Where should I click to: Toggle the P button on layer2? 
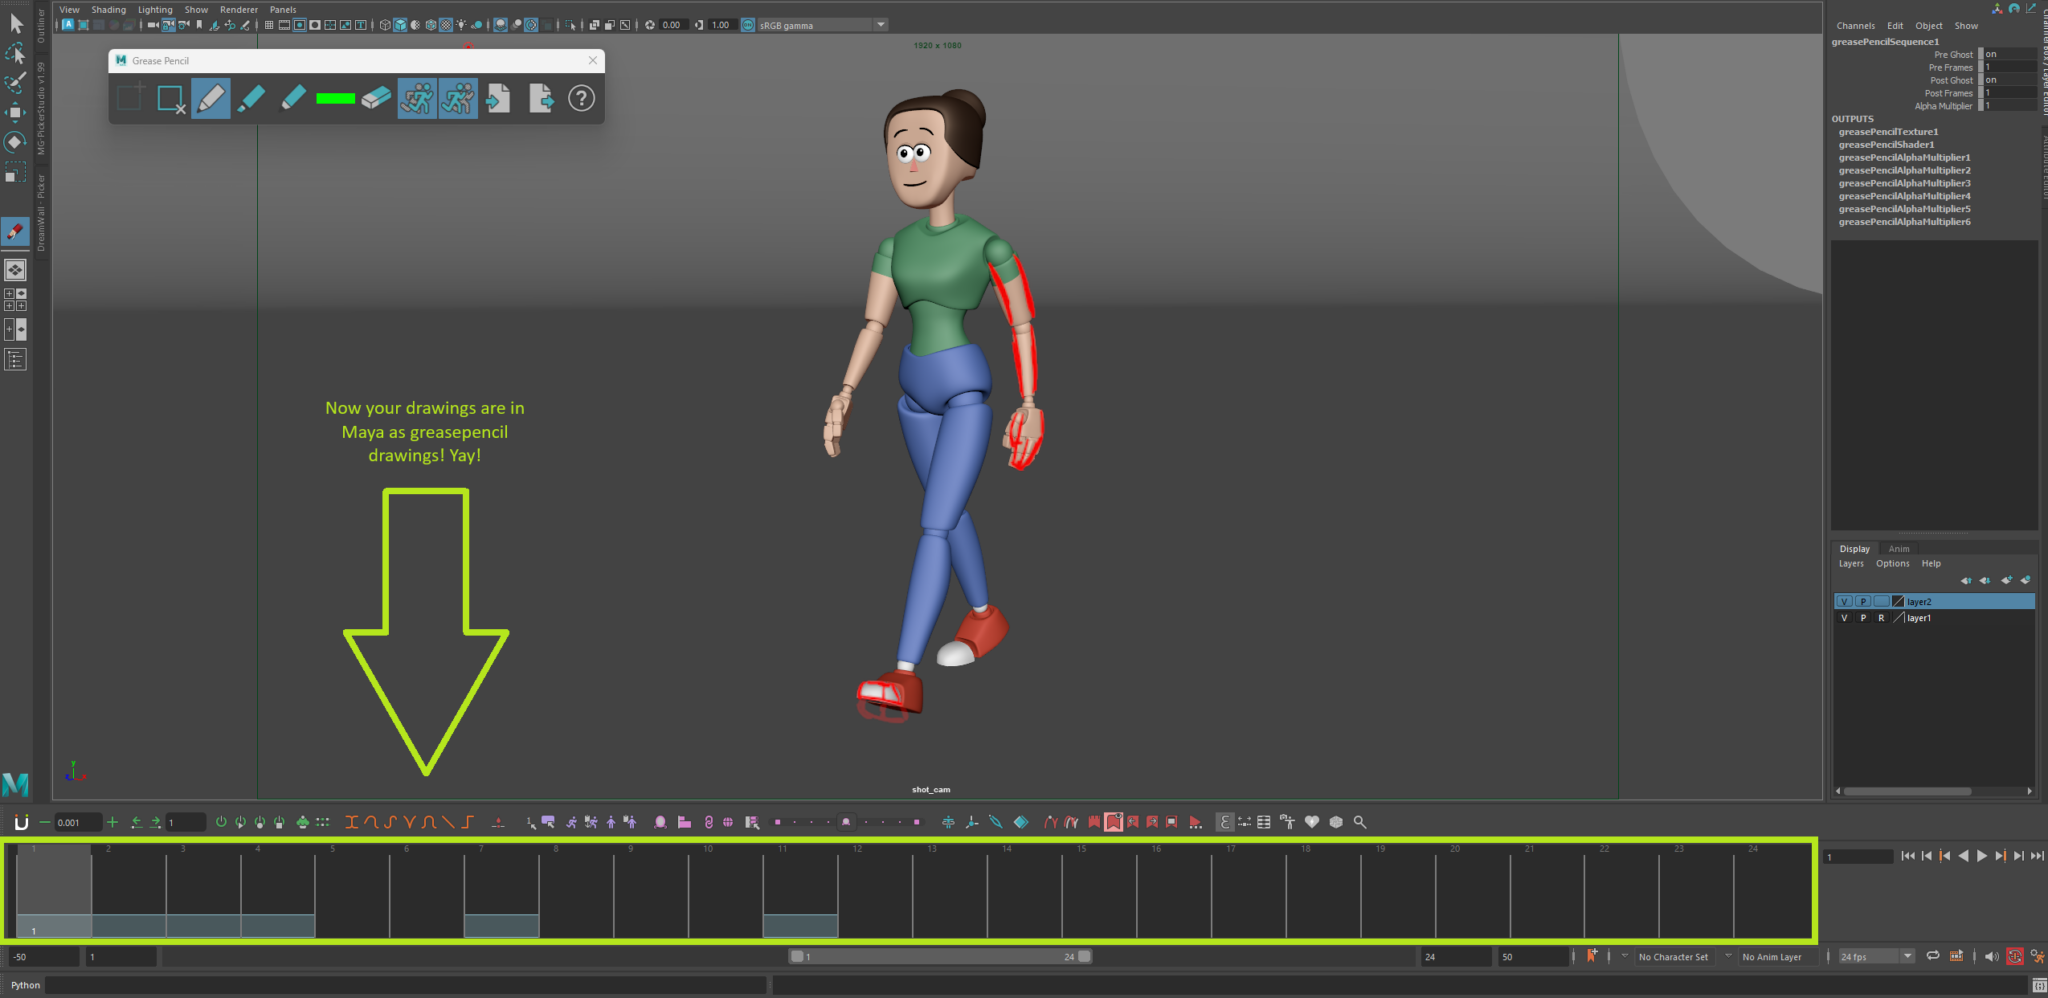pos(1863,601)
